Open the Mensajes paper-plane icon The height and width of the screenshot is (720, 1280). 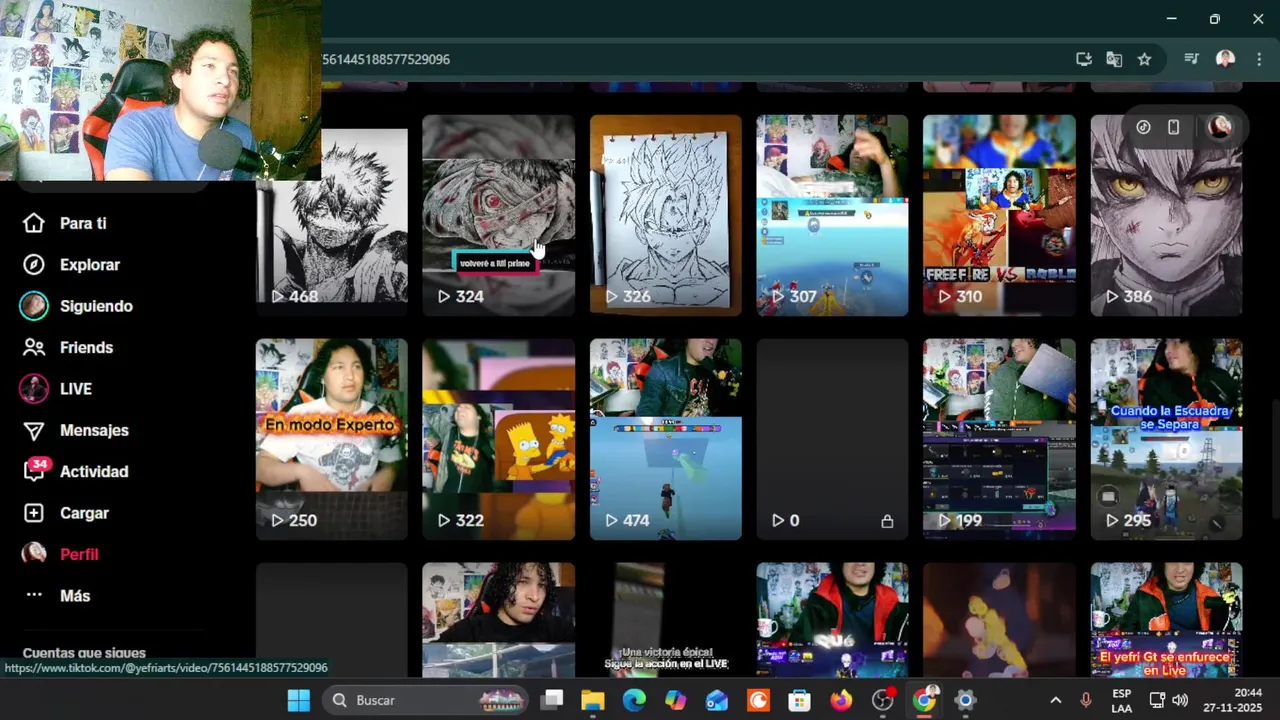(x=34, y=430)
